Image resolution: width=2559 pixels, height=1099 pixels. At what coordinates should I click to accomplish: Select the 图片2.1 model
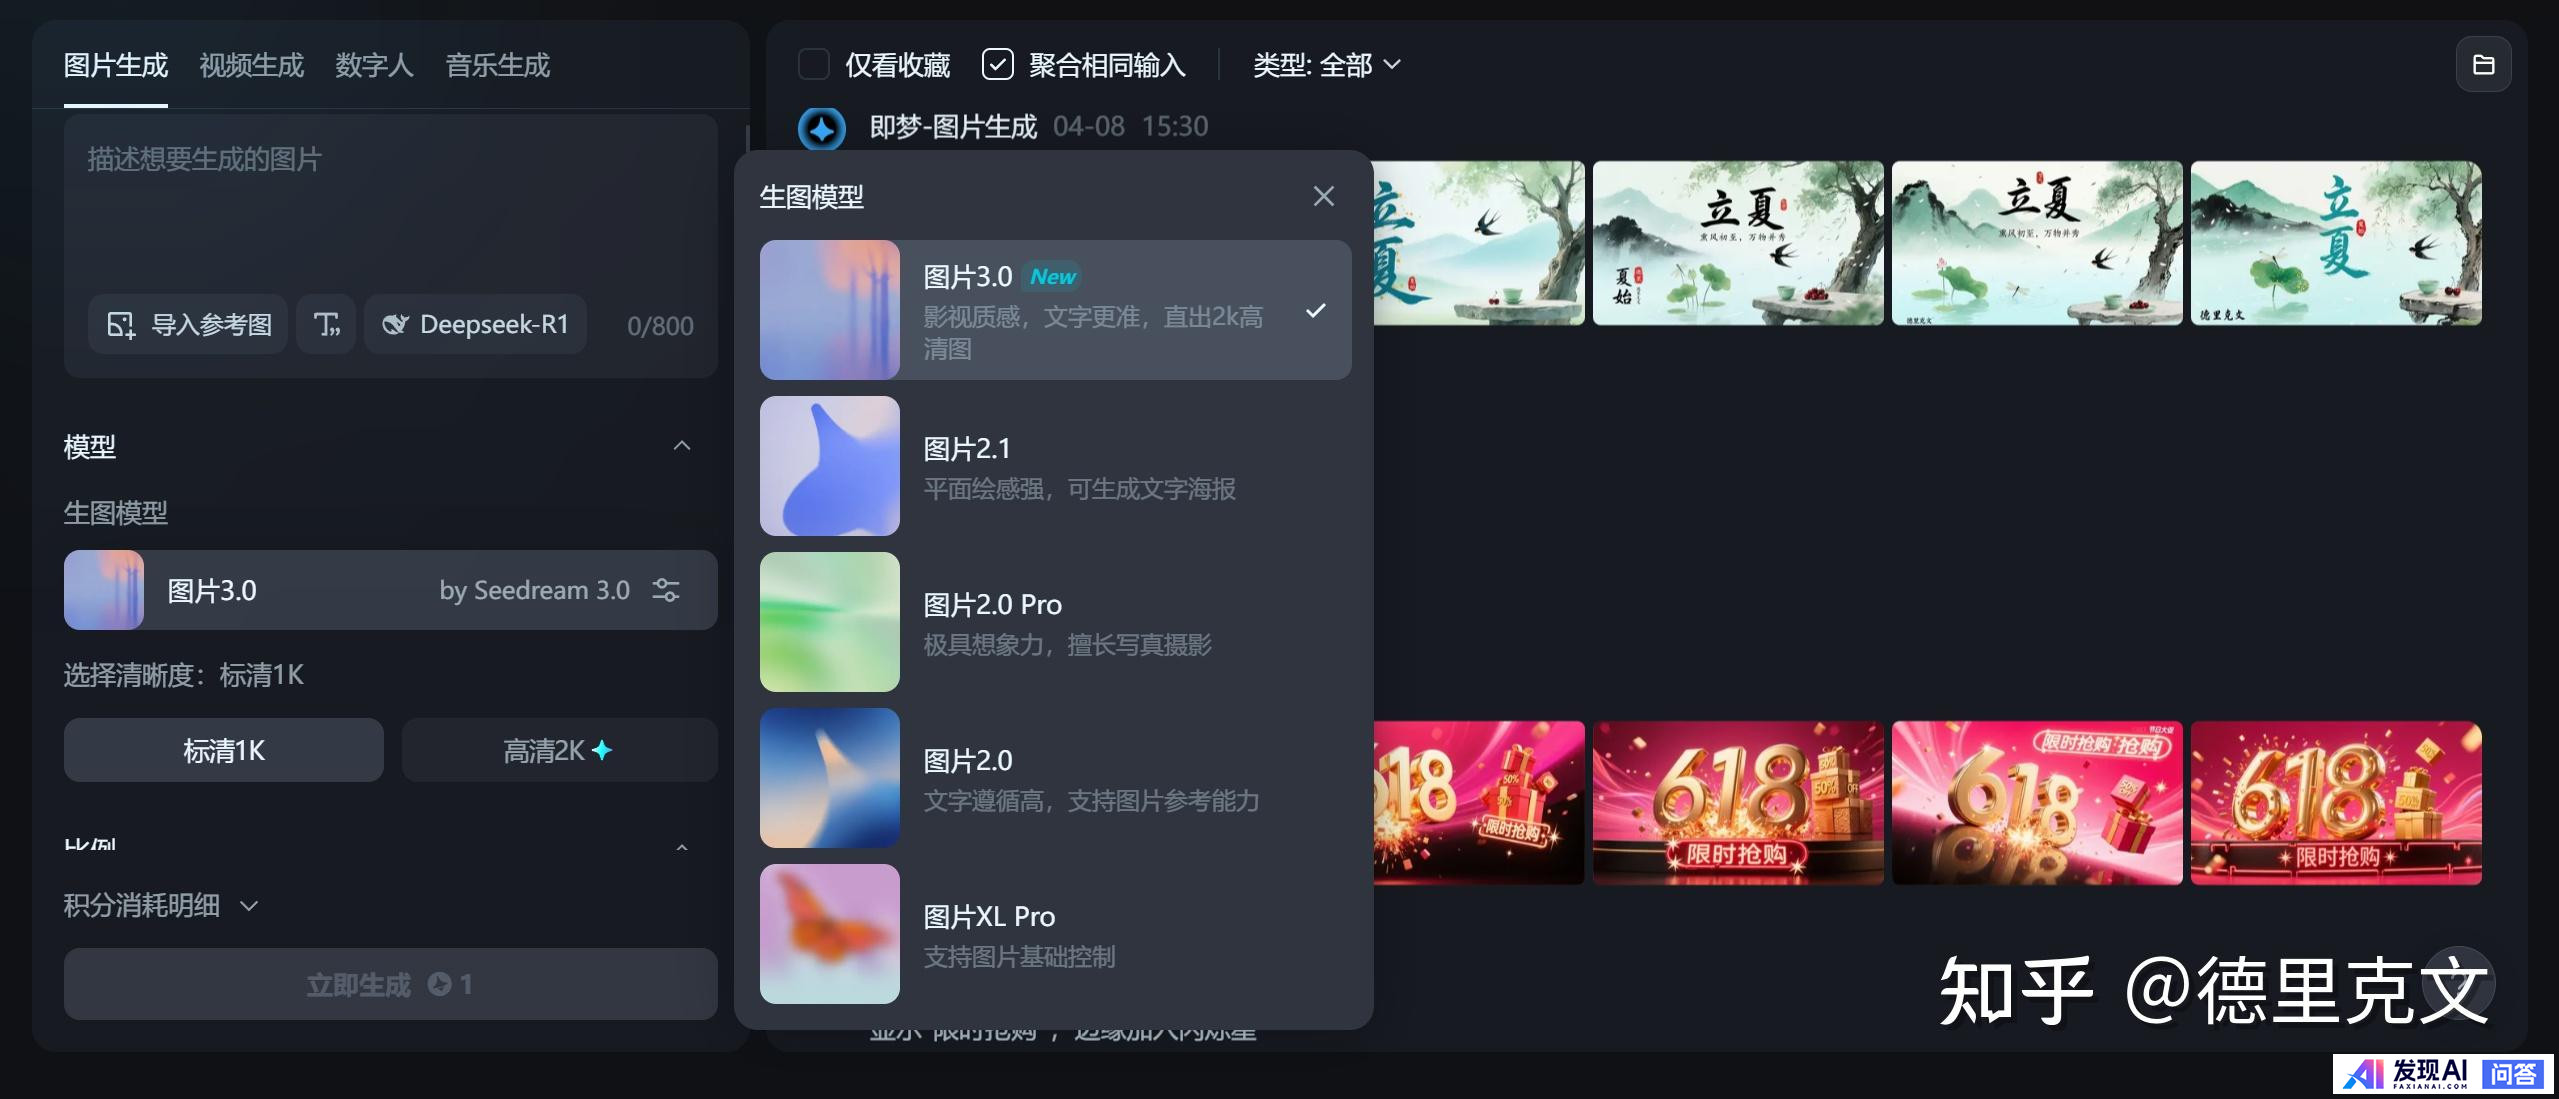coord(1055,466)
